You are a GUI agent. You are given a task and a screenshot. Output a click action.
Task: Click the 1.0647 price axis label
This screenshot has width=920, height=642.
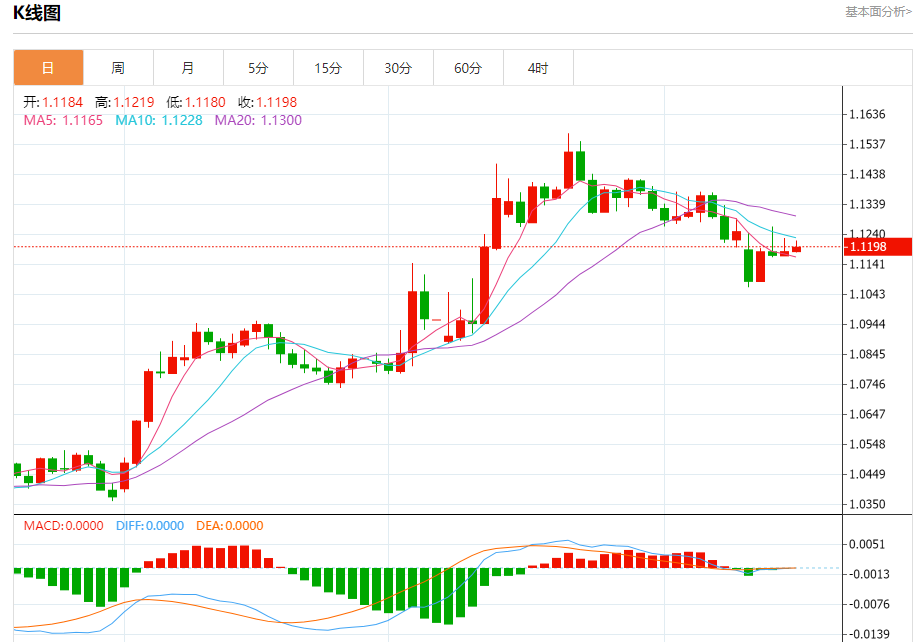coord(867,414)
